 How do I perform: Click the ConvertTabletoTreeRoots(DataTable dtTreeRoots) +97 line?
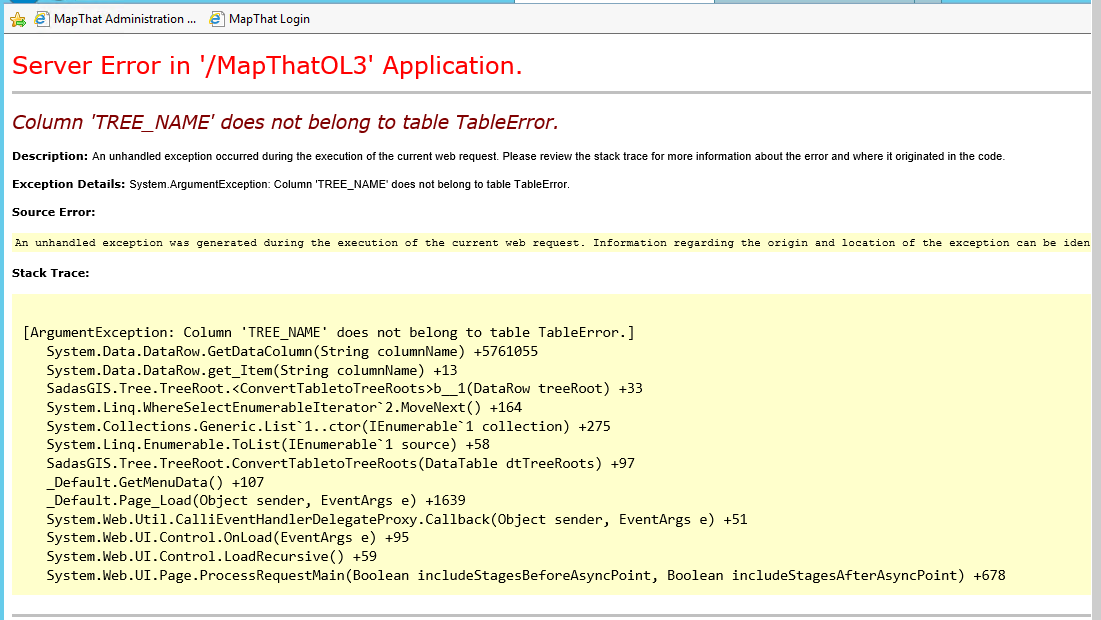tap(341, 463)
